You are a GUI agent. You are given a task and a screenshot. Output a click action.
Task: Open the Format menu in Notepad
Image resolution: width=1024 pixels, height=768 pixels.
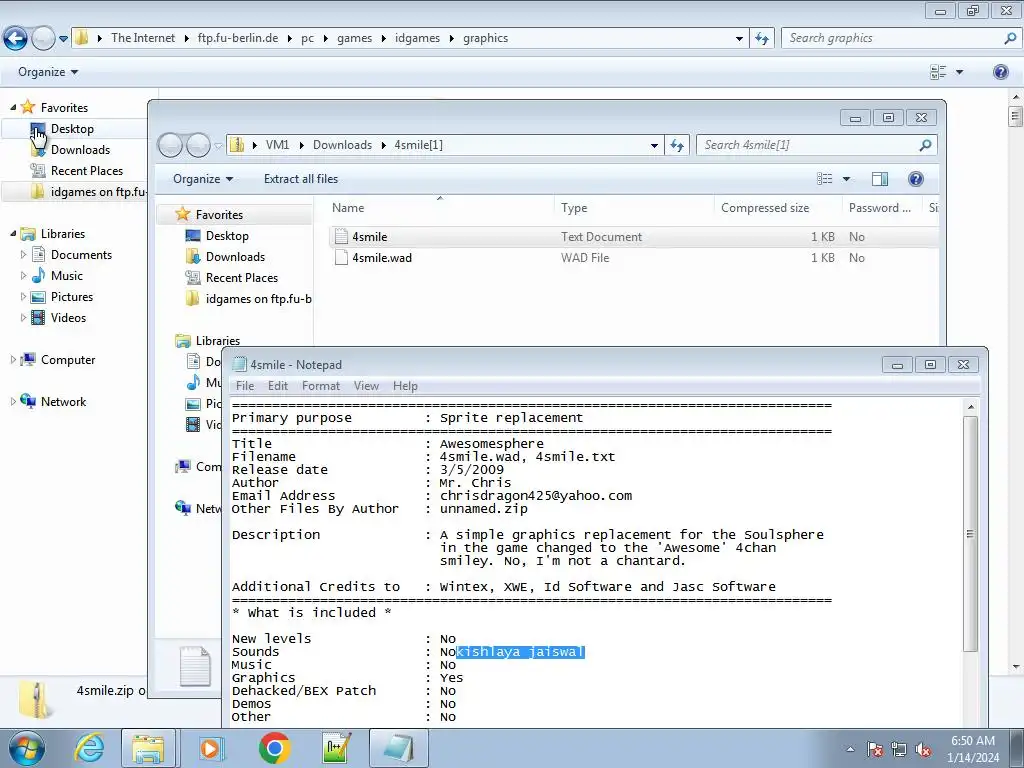[321, 386]
